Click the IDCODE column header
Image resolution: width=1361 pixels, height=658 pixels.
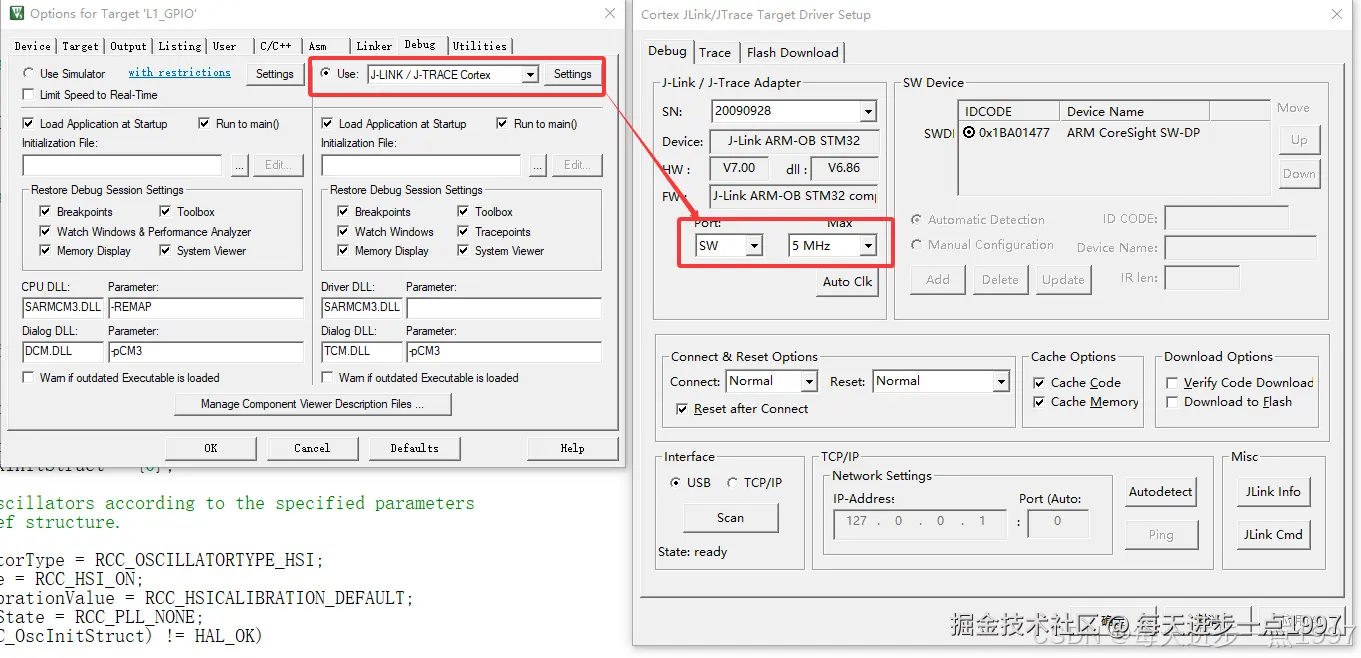tap(1009, 111)
